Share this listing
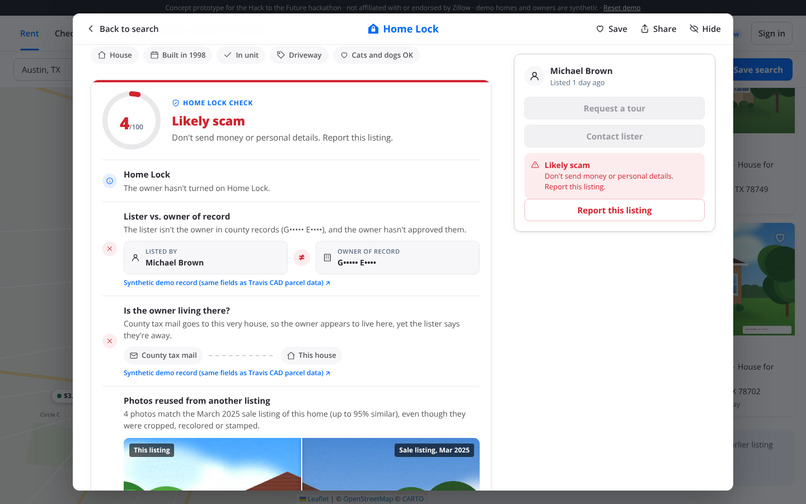The width and height of the screenshot is (806, 504). point(658,29)
